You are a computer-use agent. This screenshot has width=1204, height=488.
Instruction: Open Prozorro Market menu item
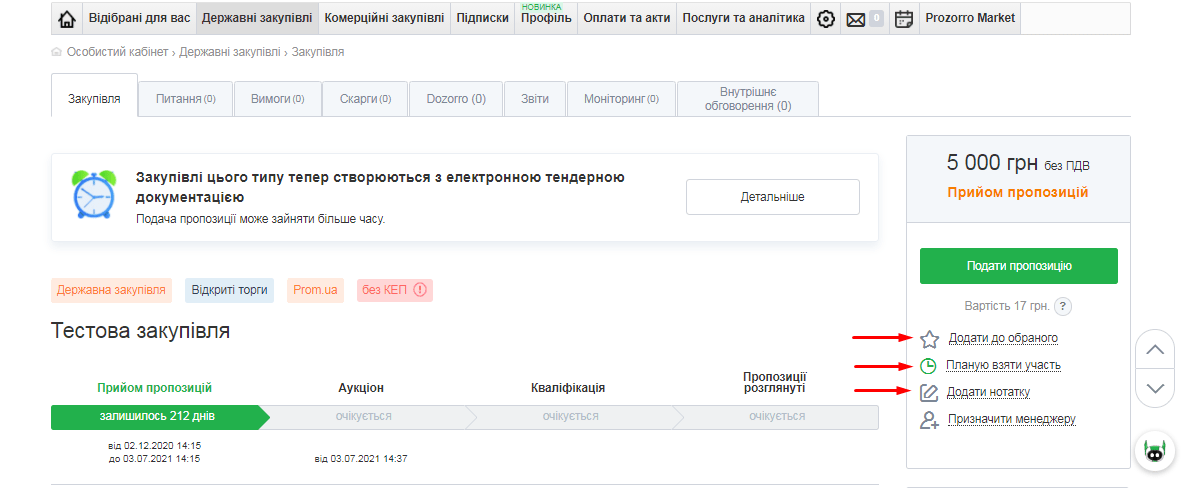tap(969, 18)
